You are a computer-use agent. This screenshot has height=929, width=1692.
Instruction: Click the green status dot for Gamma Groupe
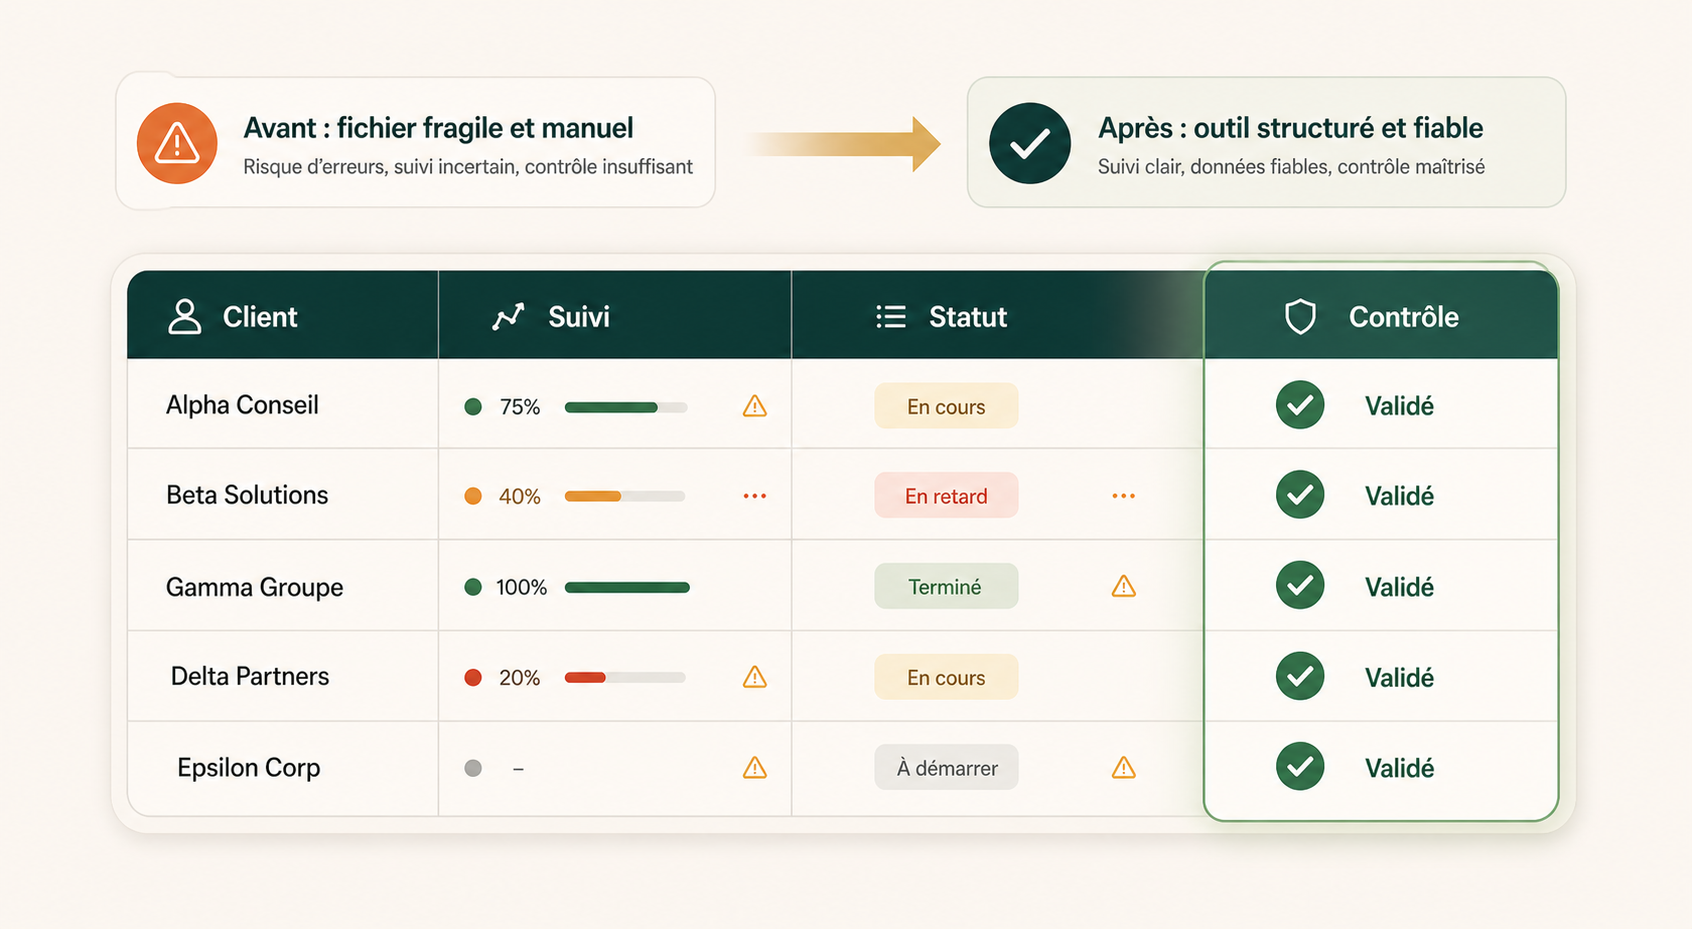click(473, 587)
